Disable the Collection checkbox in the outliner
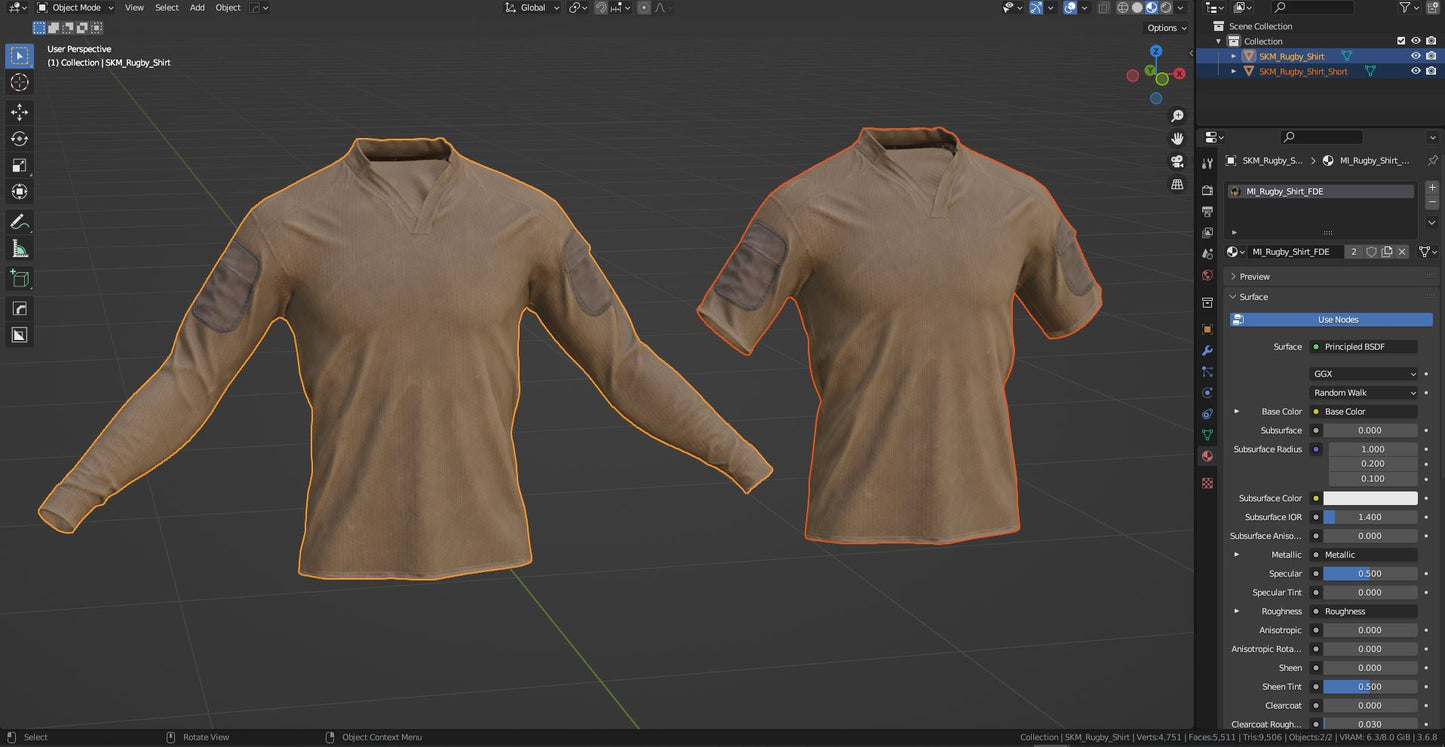1445x747 pixels. [1401, 40]
